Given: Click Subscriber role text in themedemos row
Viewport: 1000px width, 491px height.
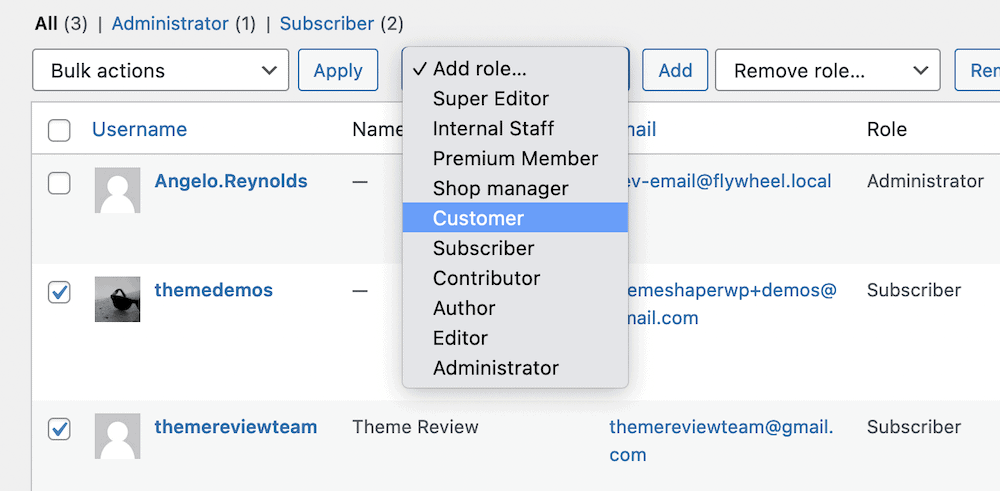Looking at the screenshot, I should (914, 290).
